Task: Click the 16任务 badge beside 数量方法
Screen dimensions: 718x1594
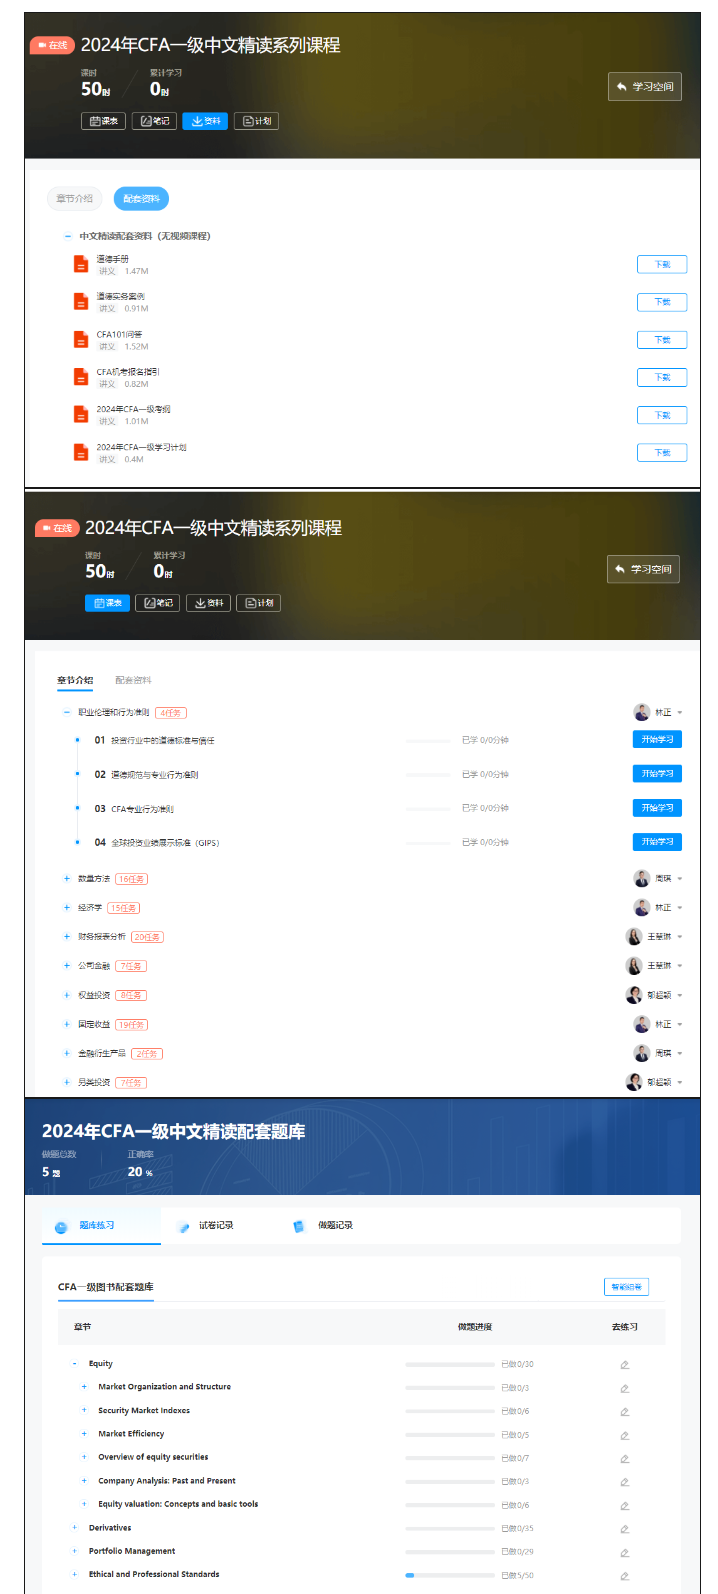Action: click(x=132, y=879)
